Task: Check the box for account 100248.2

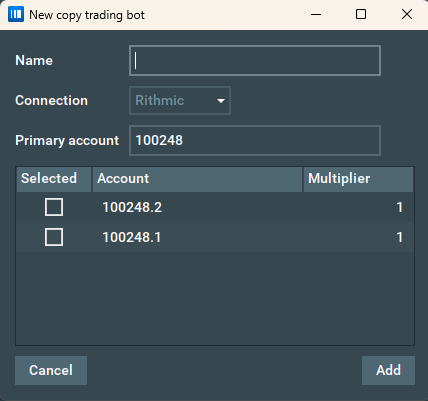Action: (54, 207)
